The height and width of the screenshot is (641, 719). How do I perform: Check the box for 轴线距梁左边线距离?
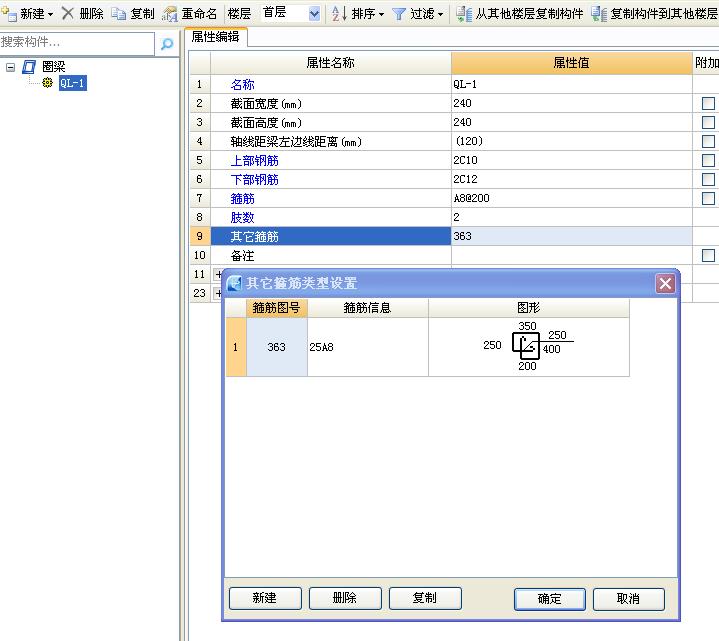708,141
